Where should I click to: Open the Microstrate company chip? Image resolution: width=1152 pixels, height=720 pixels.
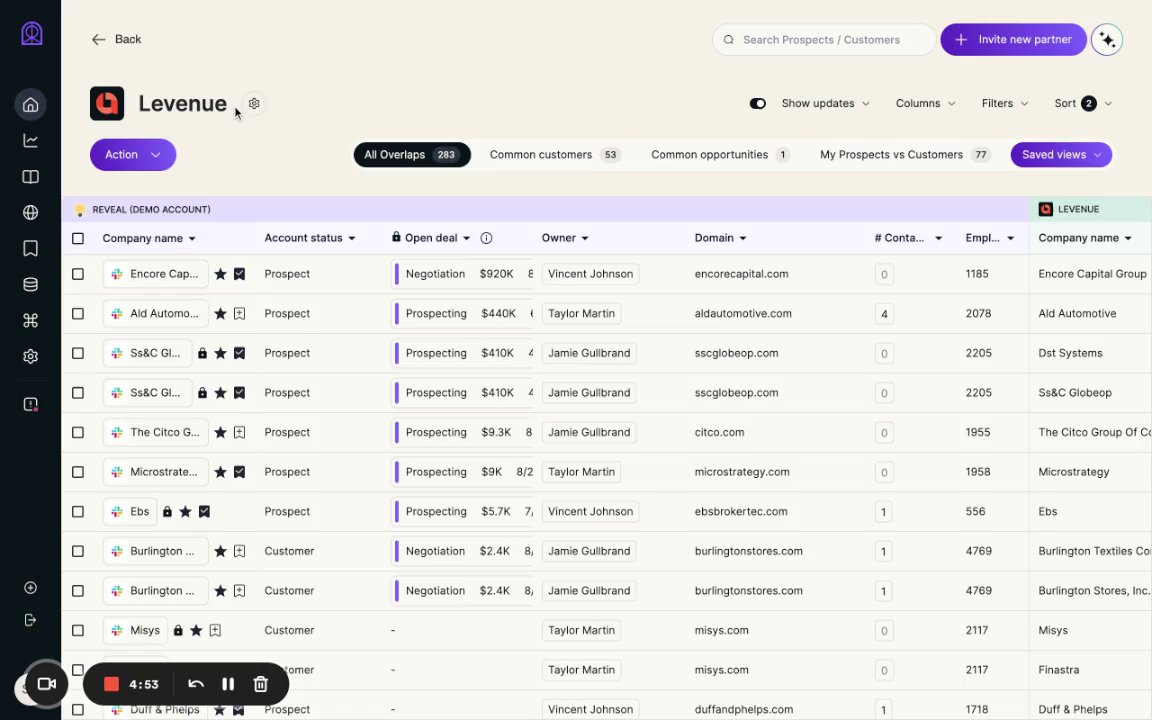click(x=156, y=472)
